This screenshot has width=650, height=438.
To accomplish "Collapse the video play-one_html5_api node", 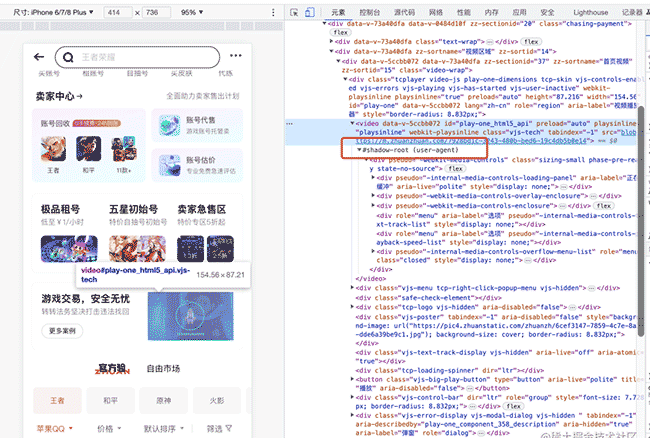I will [x=352, y=123].
